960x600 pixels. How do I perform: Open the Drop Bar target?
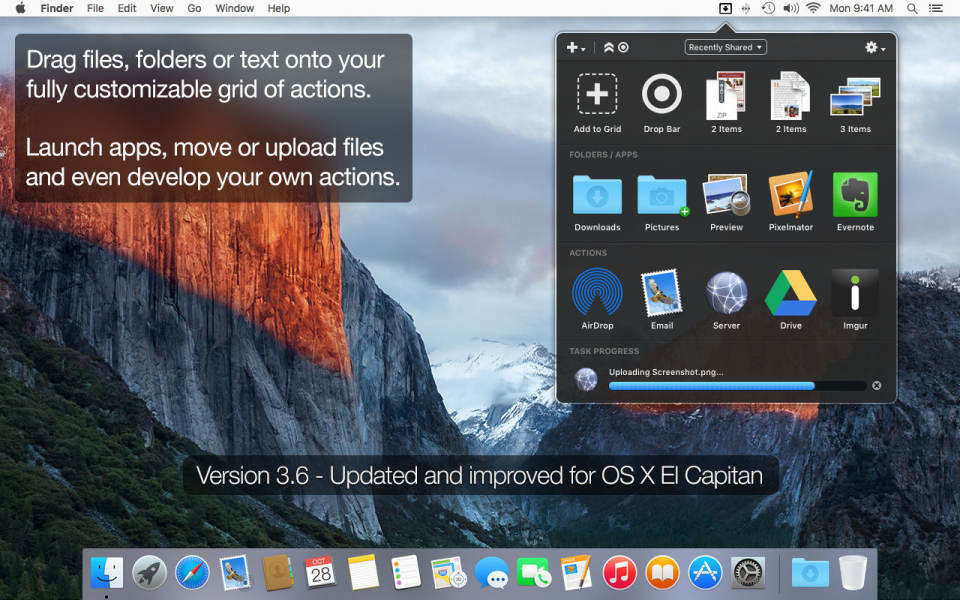pos(662,94)
